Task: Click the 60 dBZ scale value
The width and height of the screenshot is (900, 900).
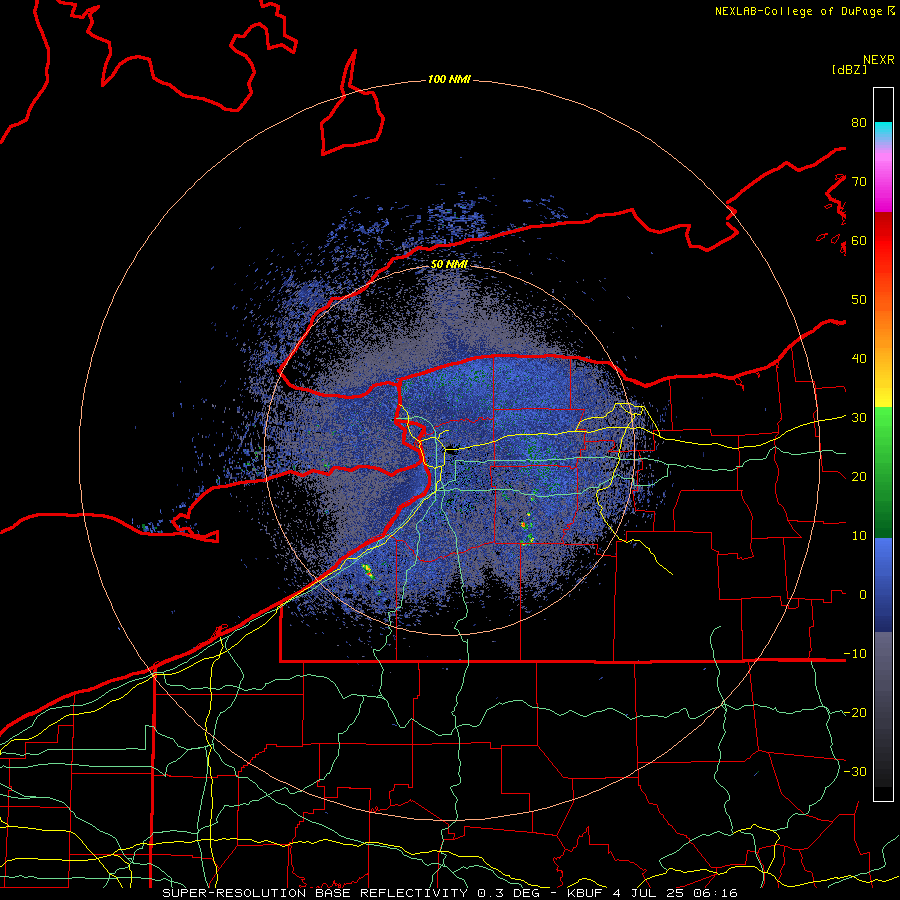Action: point(859,240)
